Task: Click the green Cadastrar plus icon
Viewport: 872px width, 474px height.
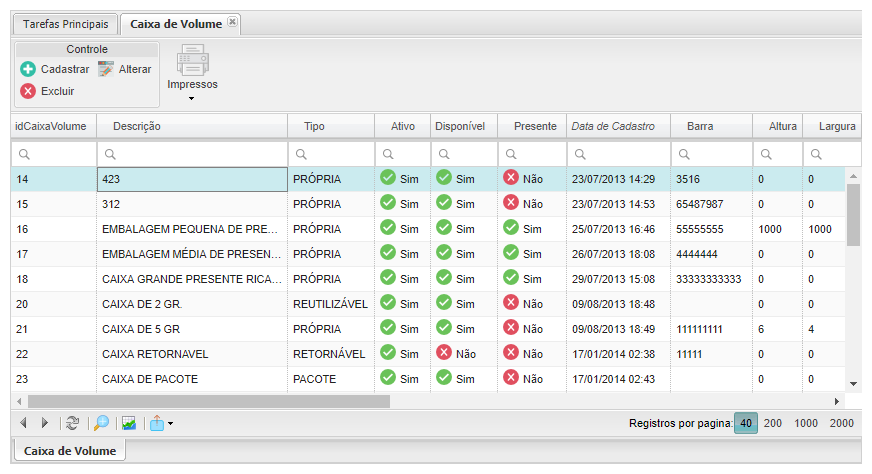Action: pos(28,69)
